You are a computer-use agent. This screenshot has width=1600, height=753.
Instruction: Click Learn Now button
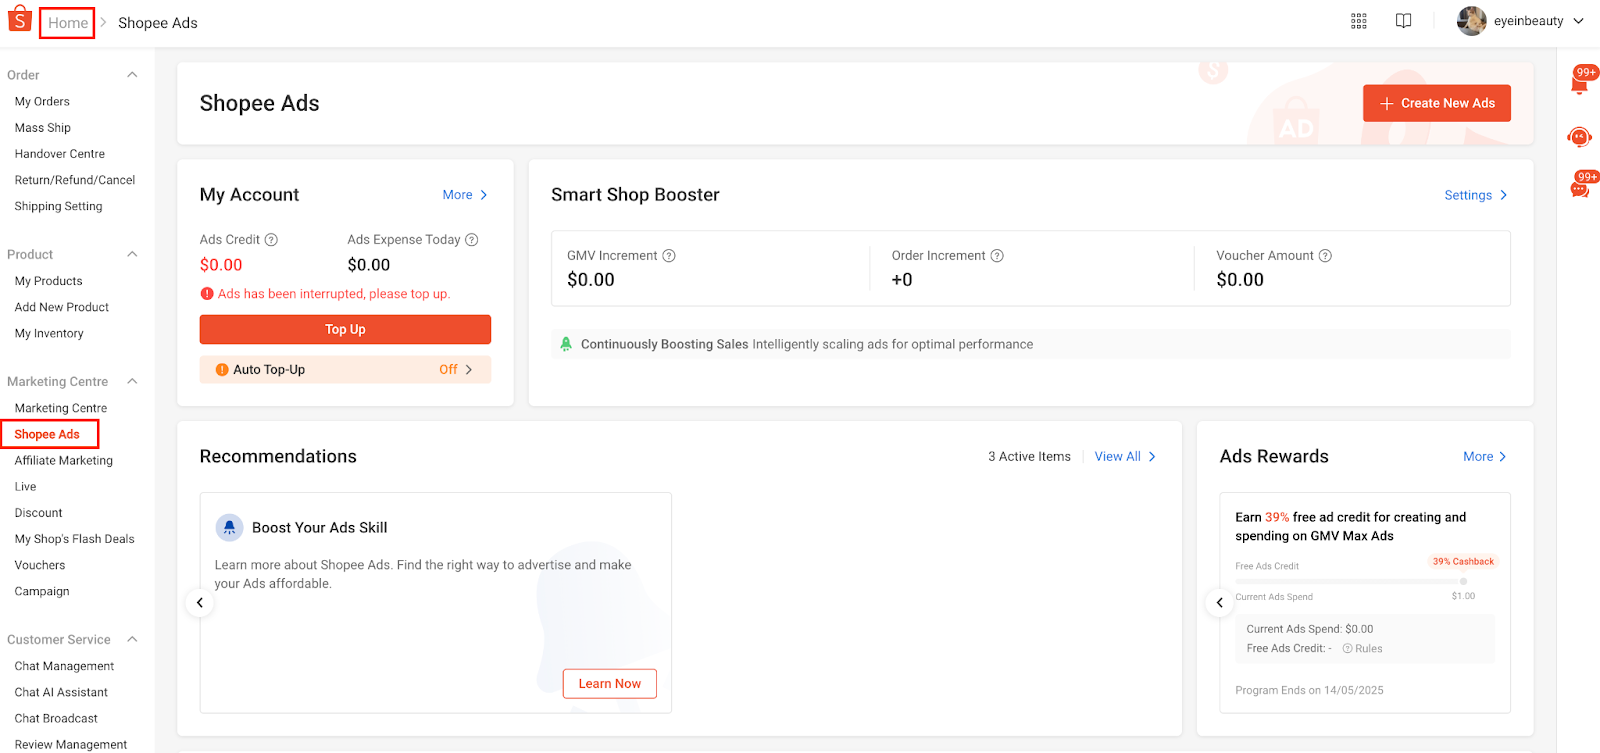[610, 684]
